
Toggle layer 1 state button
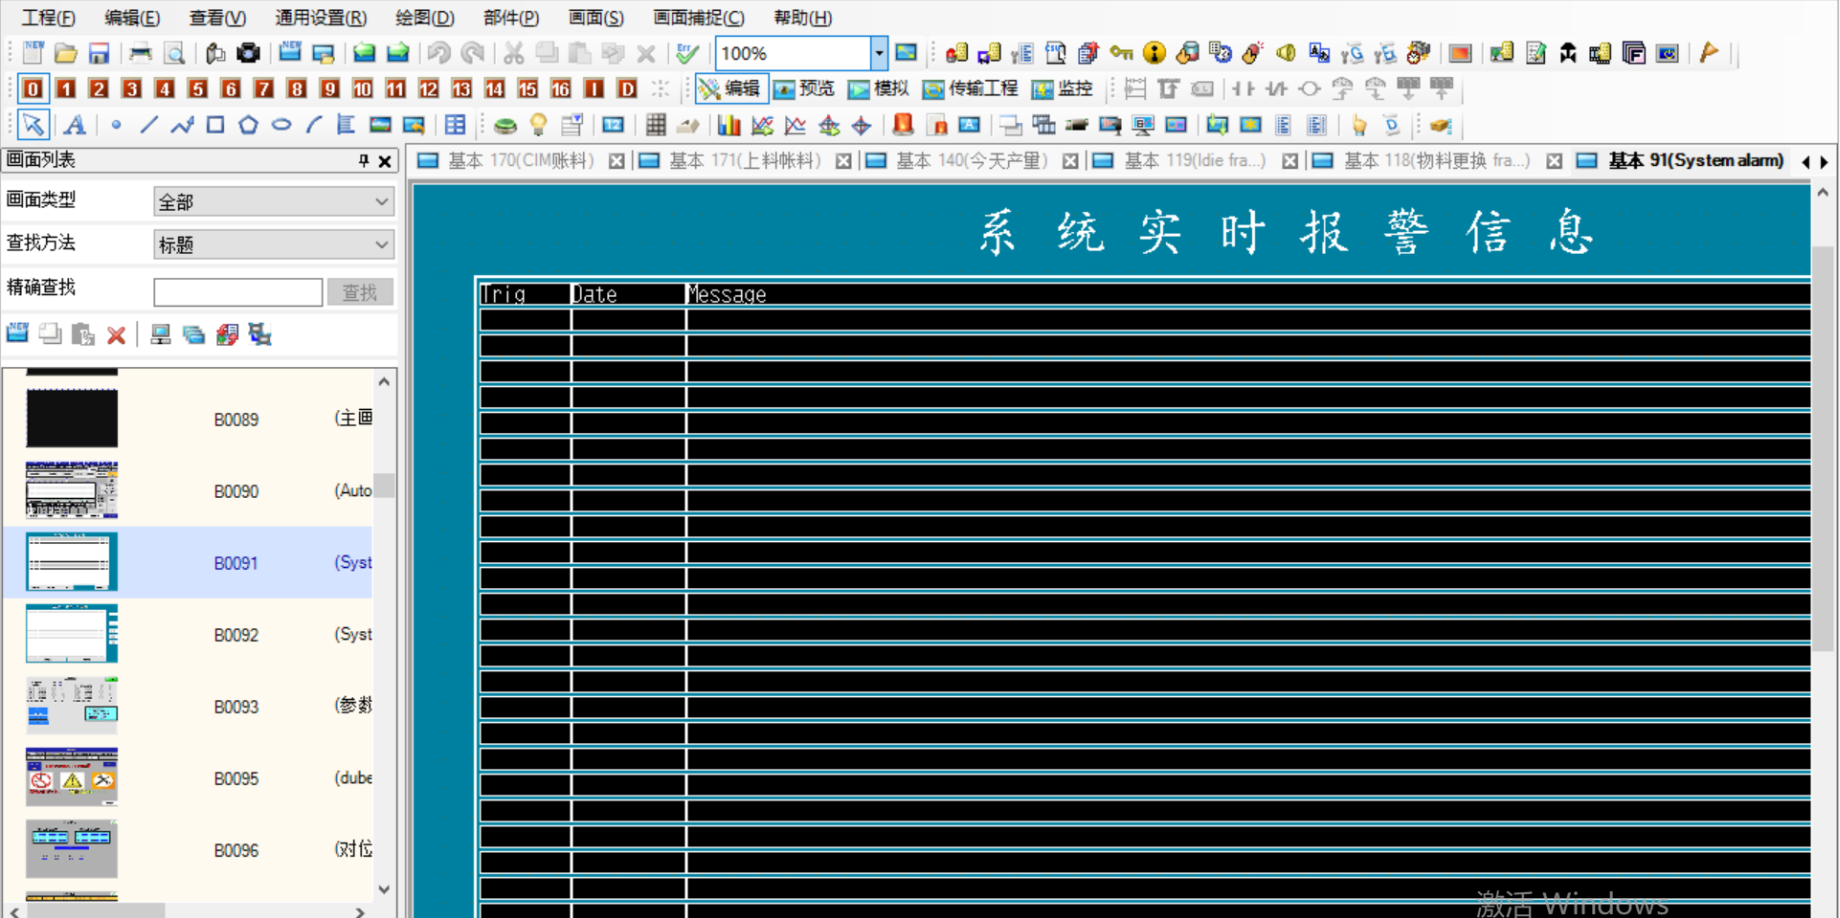[66, 89]
